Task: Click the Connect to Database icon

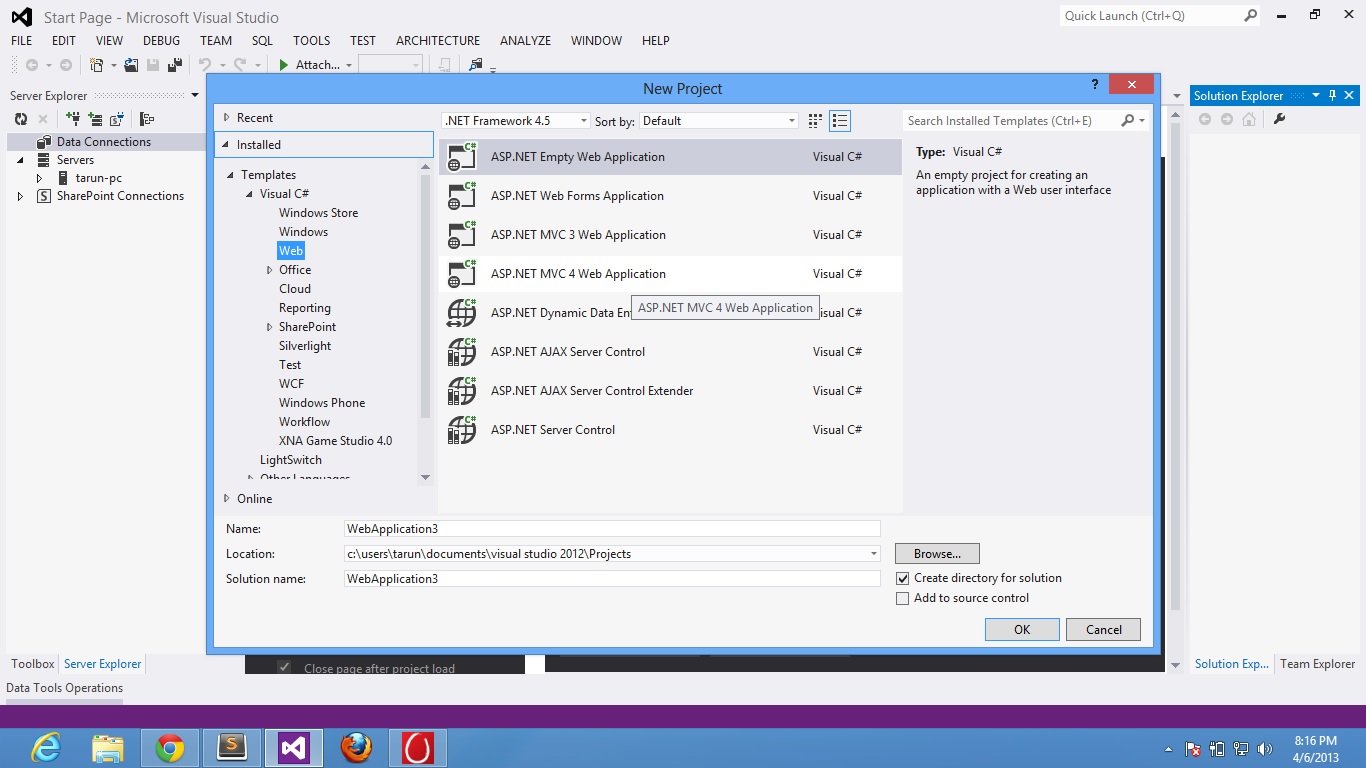Action: [73, 119]
